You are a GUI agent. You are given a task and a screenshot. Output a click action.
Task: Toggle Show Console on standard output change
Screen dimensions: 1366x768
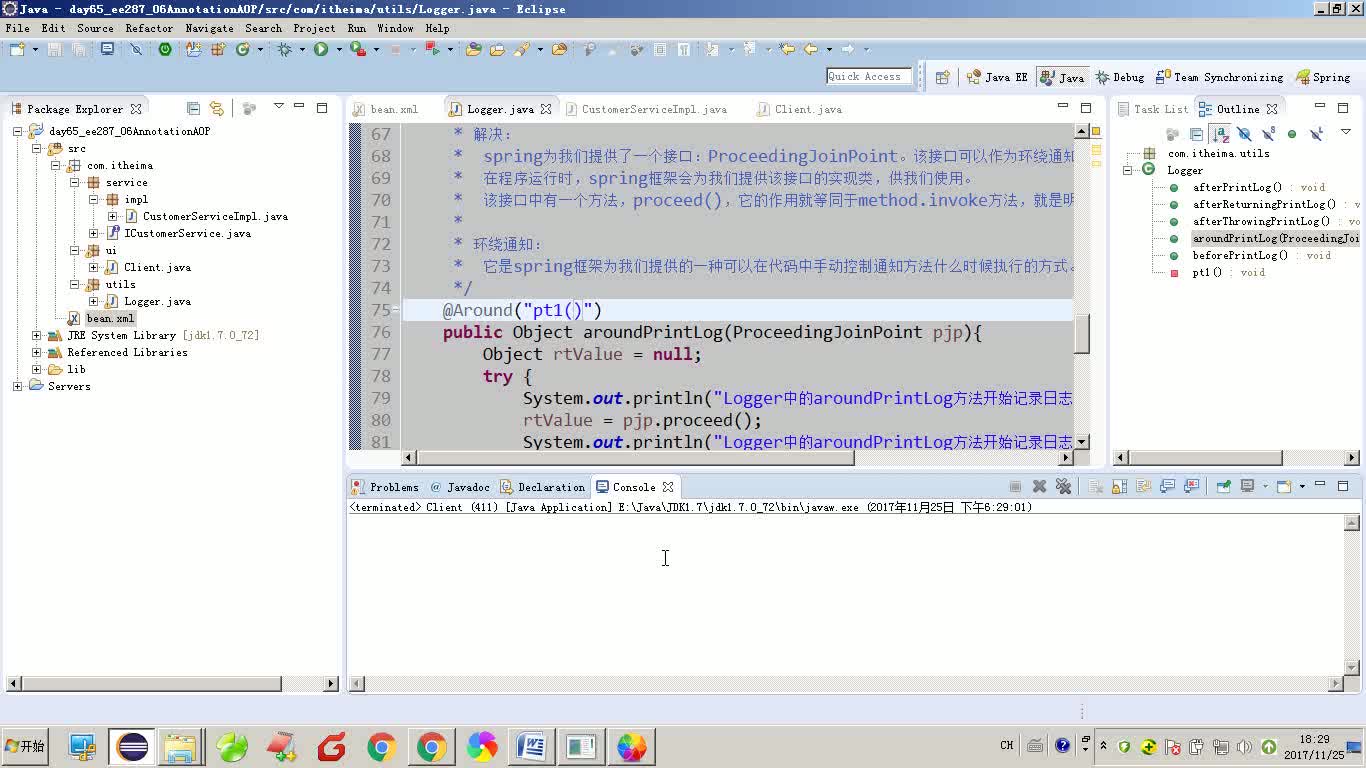point(1167,487)
